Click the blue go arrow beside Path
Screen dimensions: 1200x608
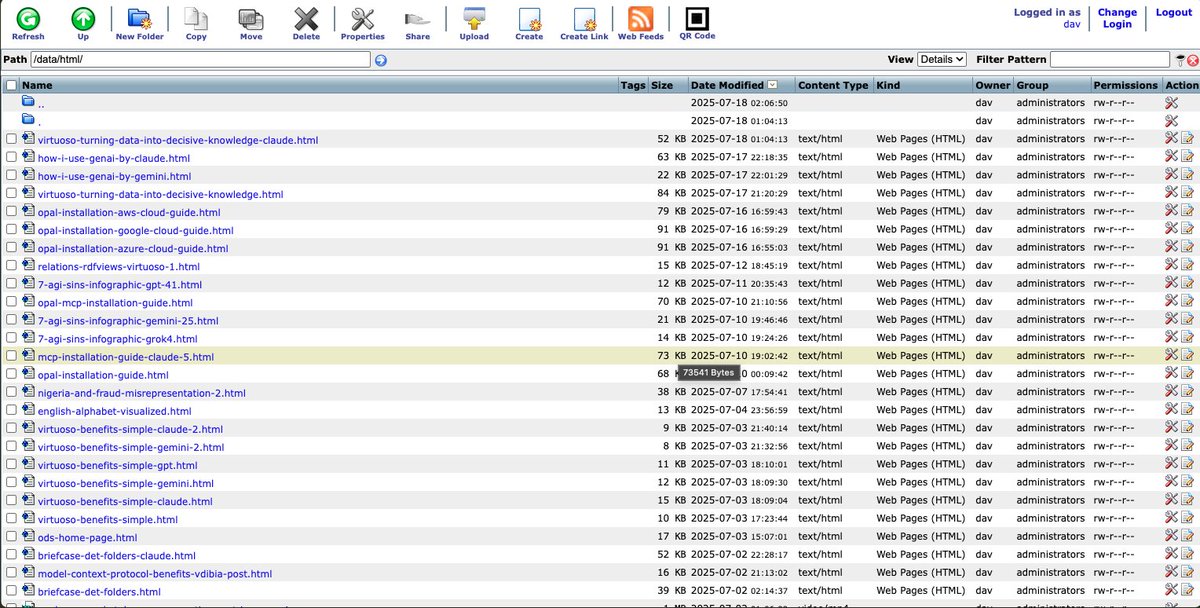pyautogui.click(x=381, y=60)
